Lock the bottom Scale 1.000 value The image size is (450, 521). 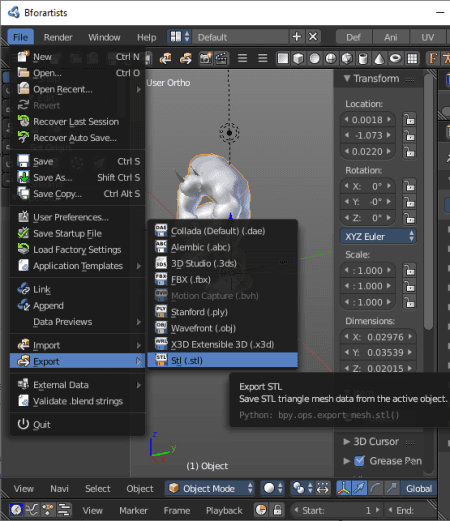click(x=409, y=302)
